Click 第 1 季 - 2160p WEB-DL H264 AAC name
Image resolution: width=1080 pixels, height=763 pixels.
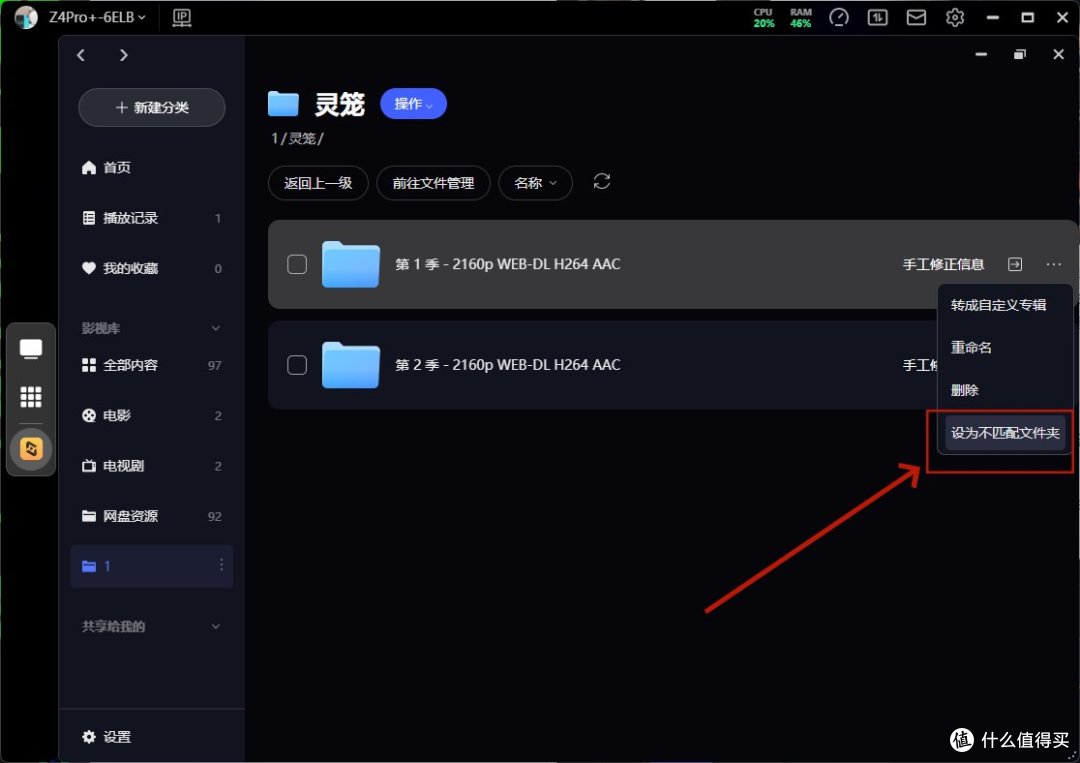click(508, 264)
